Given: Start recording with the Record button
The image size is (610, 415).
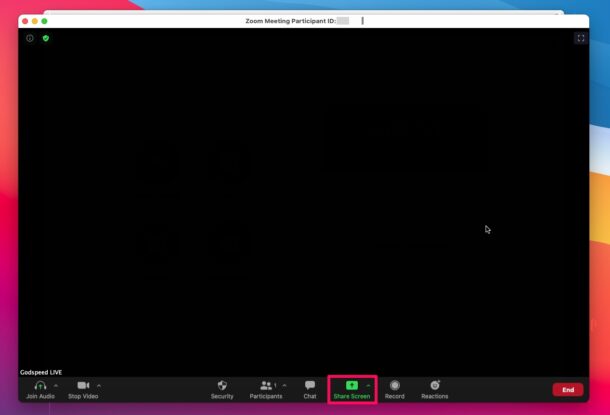Looking at the screenshot, I should point(395,390).
